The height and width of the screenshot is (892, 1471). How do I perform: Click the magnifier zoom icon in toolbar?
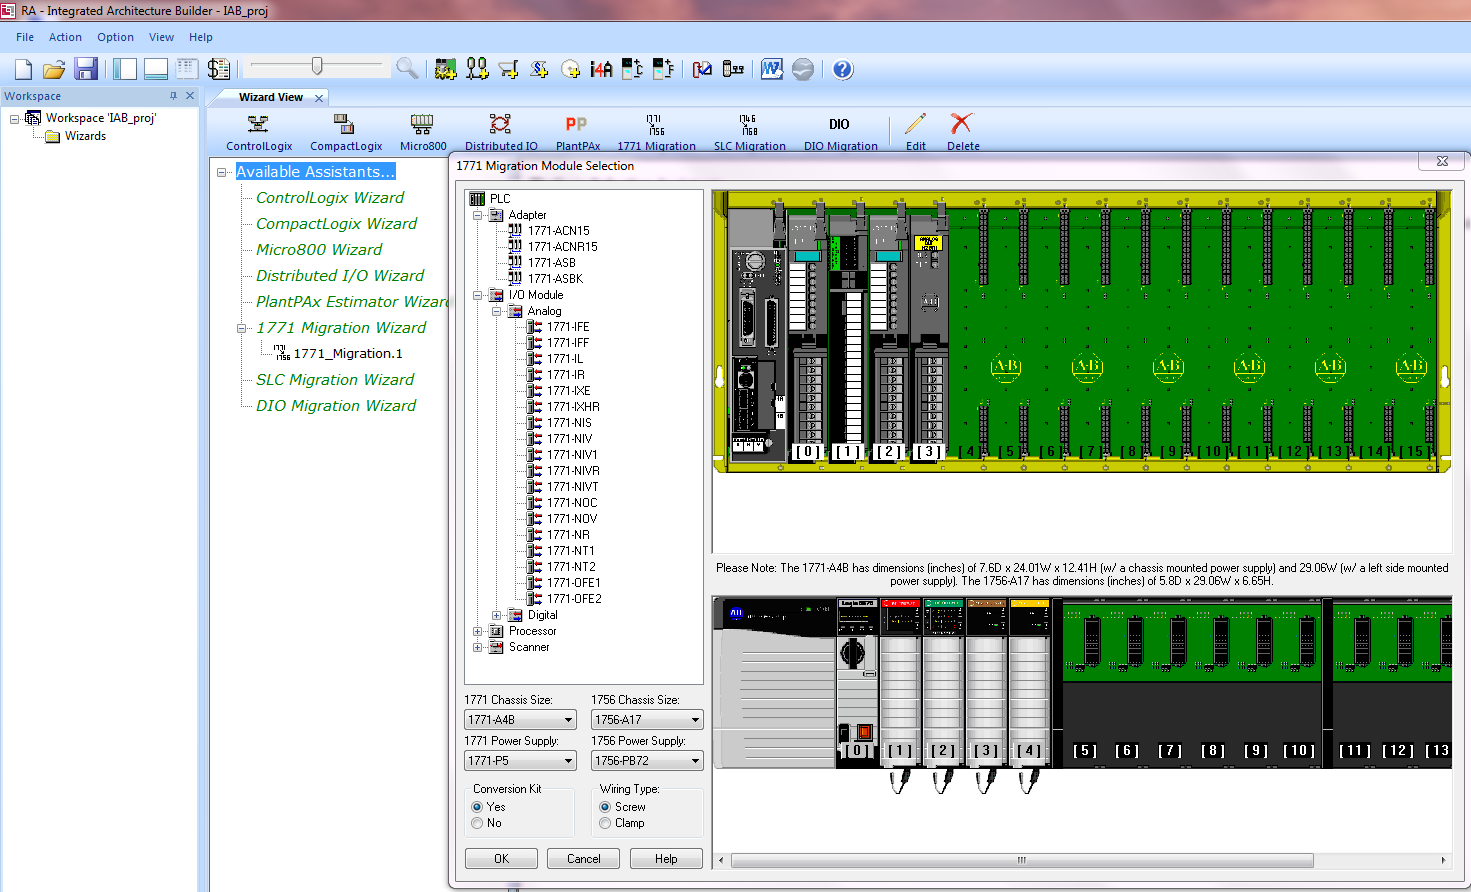pyautogui.click(x=407, y=68)
